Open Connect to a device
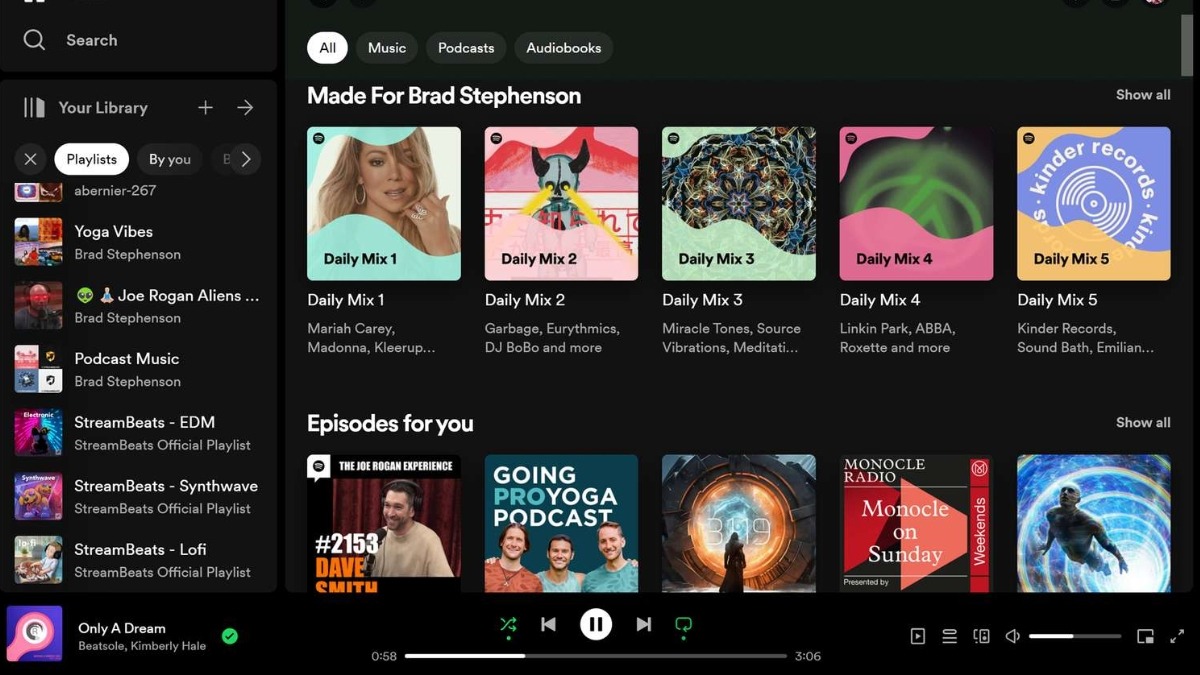Screen dimensions: 1200x675 tap(982, 636)
